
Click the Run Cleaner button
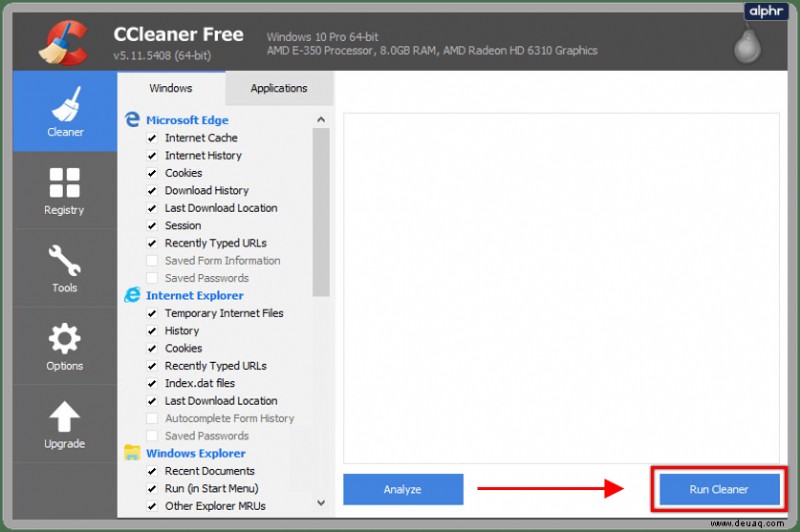pos(719,489)
